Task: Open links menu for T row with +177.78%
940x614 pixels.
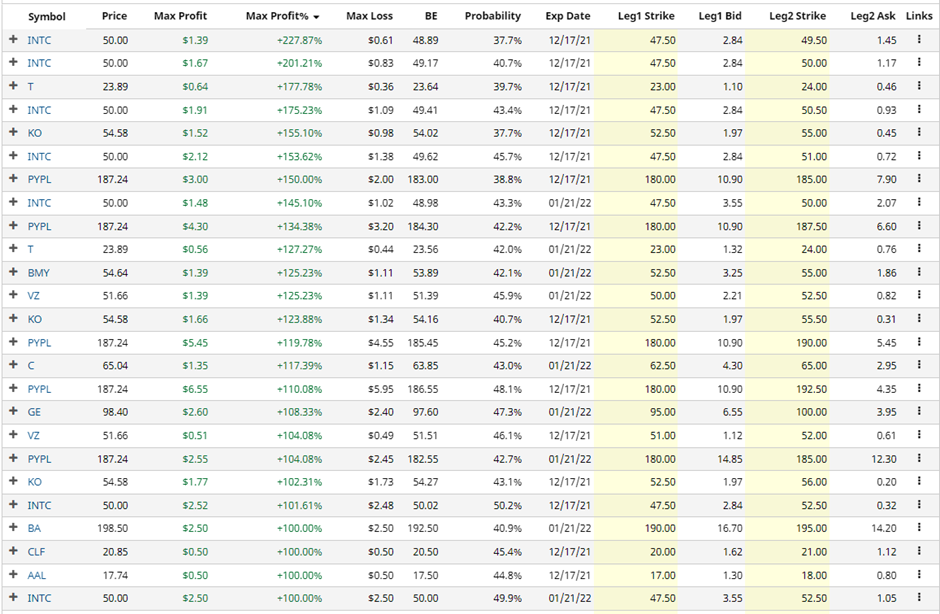Action: [918, 86]
